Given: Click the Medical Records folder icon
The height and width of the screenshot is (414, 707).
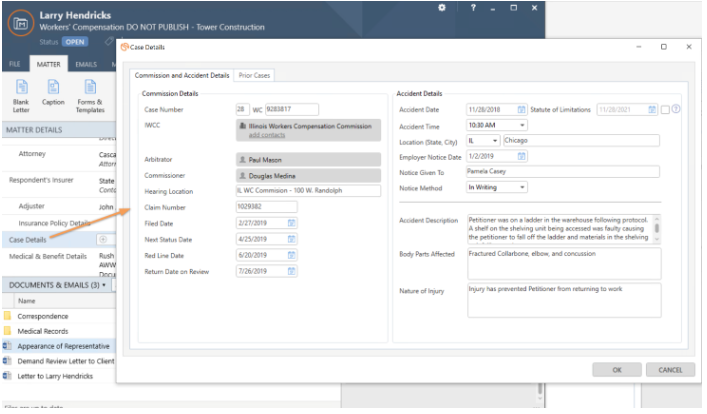Looking at the screenshot, I should tap(7, 331).
